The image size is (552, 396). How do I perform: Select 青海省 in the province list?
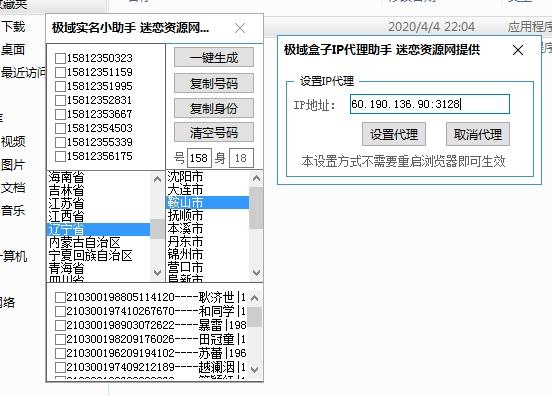pos(99,269)
